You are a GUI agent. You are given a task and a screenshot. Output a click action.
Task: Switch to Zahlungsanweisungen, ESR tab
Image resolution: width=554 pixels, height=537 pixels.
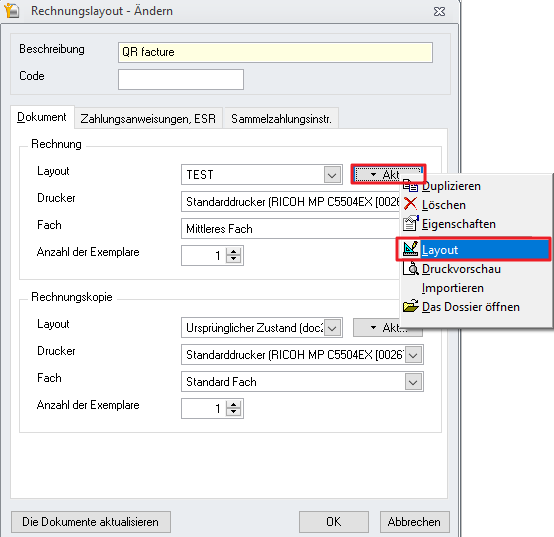click(148, 118)
